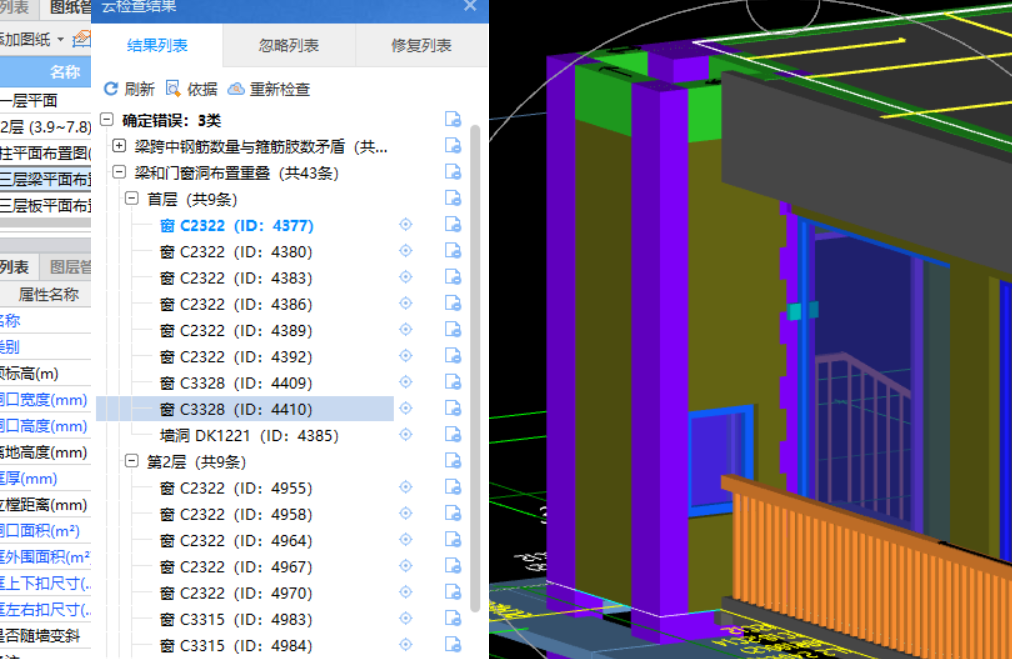This screenshot has height=659, width=1012.
Task: Collapse the 首层 (共9条) group
Action: click(x=132, y=198)
